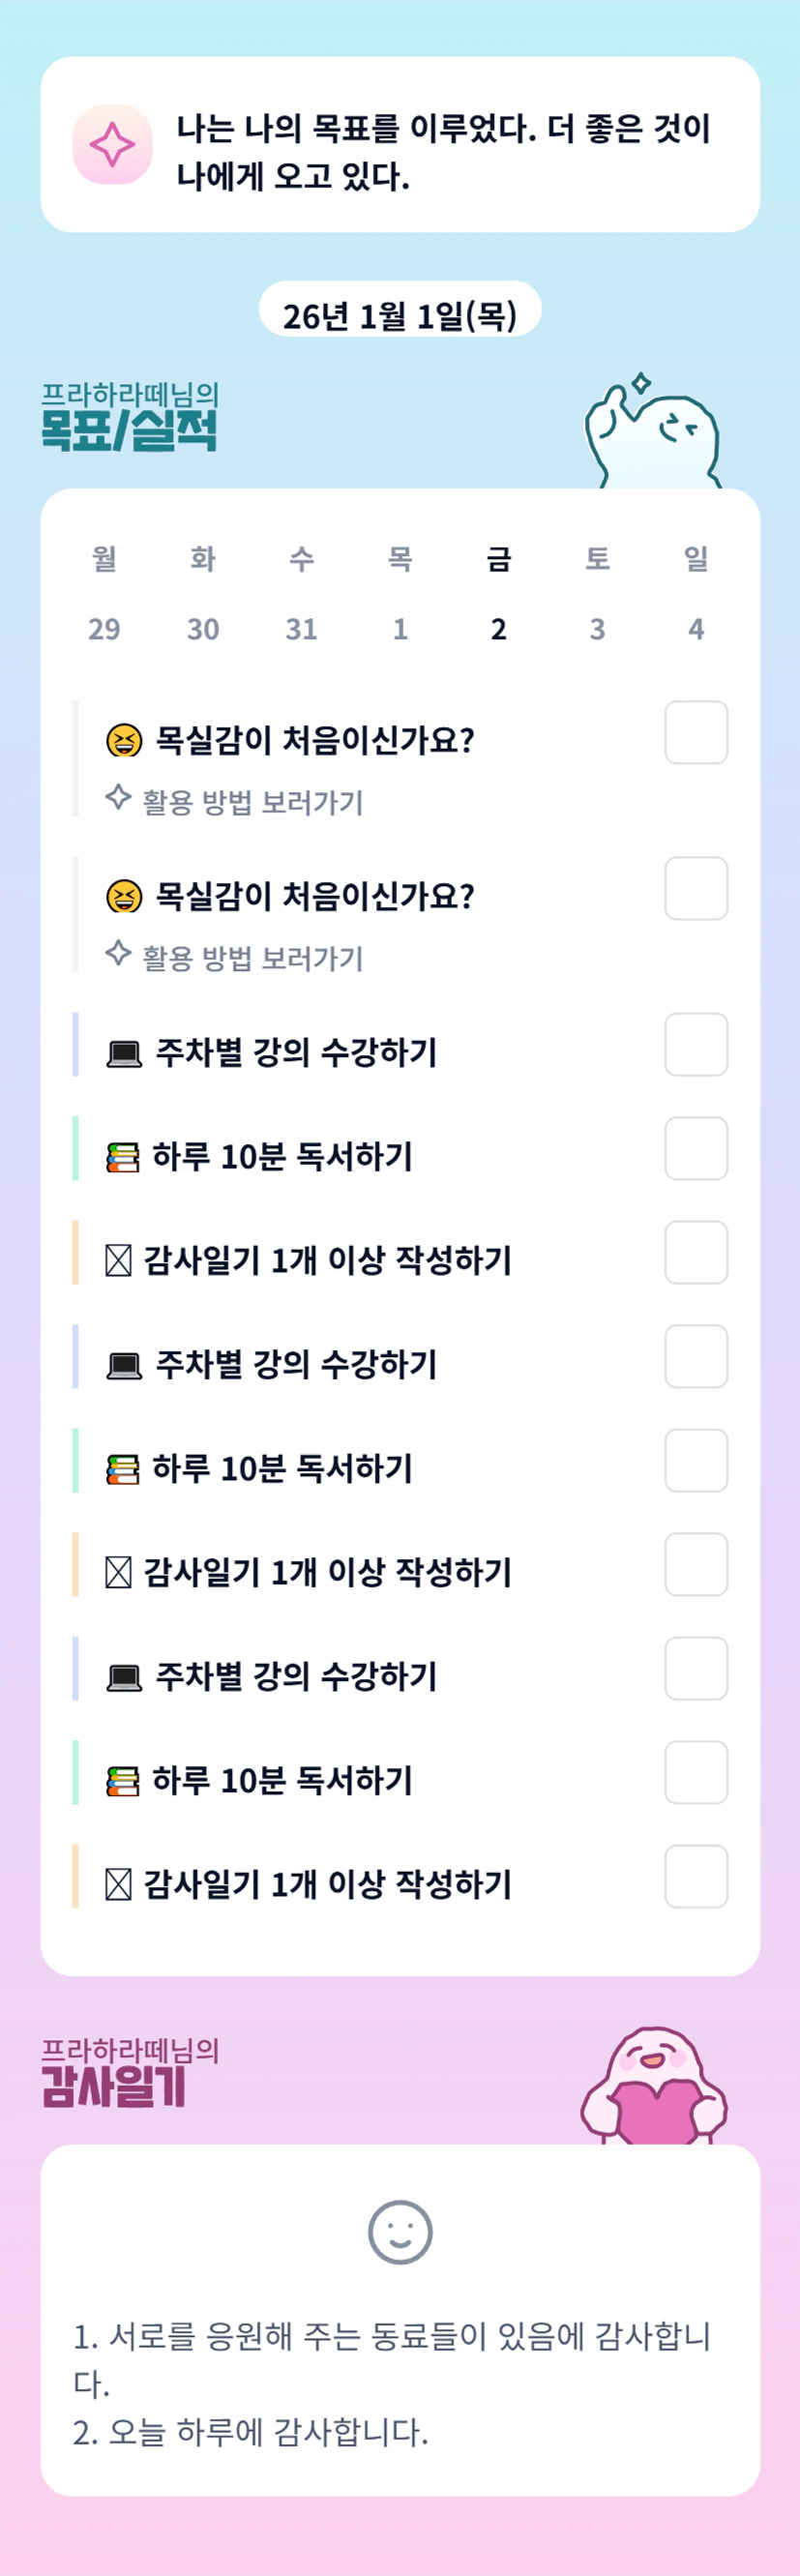Check the second 하루 10분 독서하기 checkbox

coord(696,1461)
